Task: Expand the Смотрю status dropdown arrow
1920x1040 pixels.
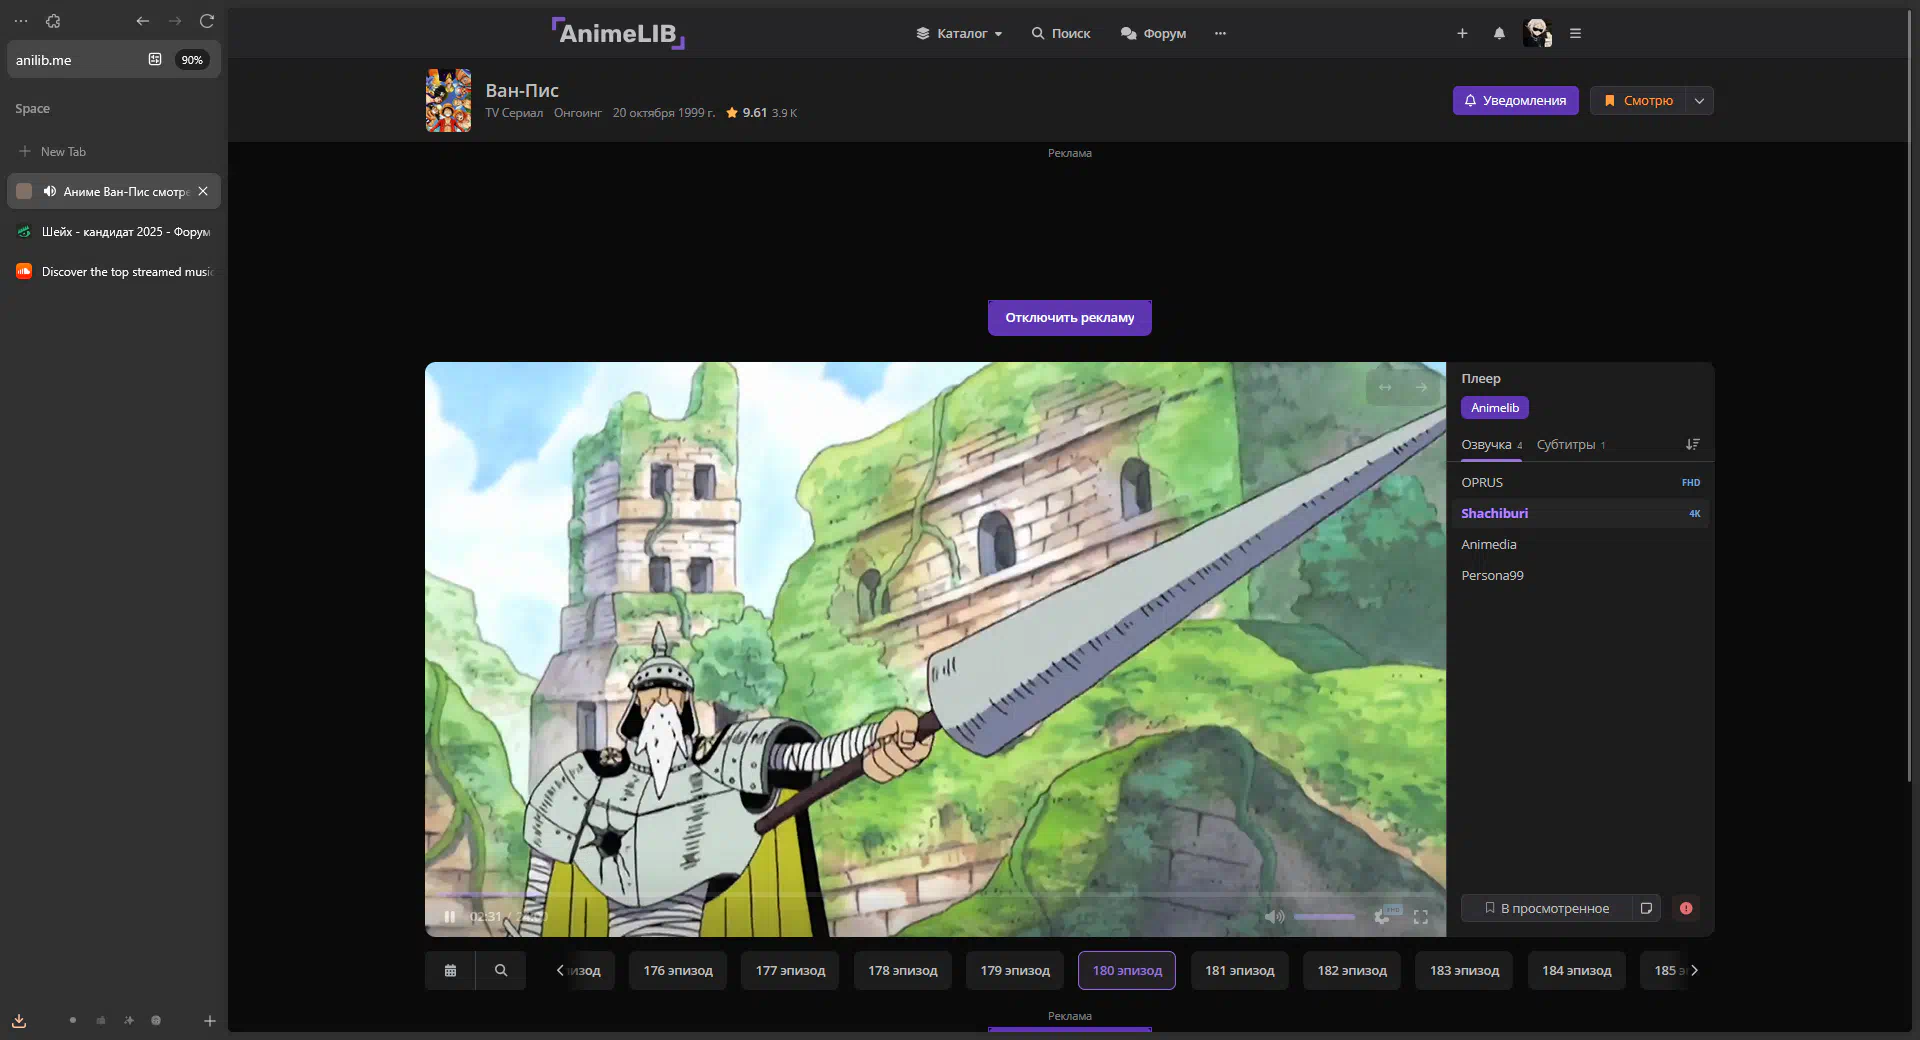Action: click(x=1699, y=100)
